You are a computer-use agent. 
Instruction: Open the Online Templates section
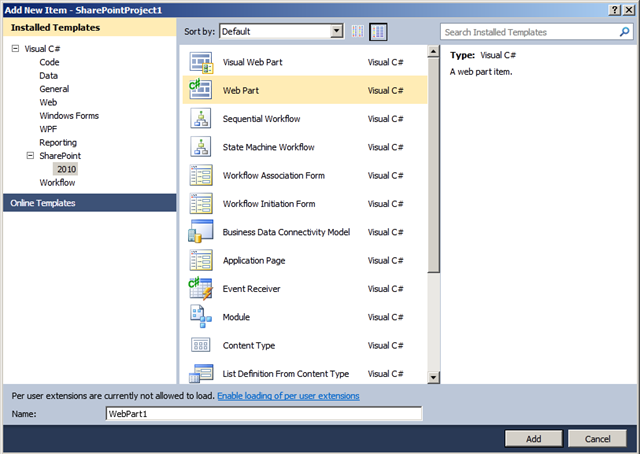click(89, 203)
